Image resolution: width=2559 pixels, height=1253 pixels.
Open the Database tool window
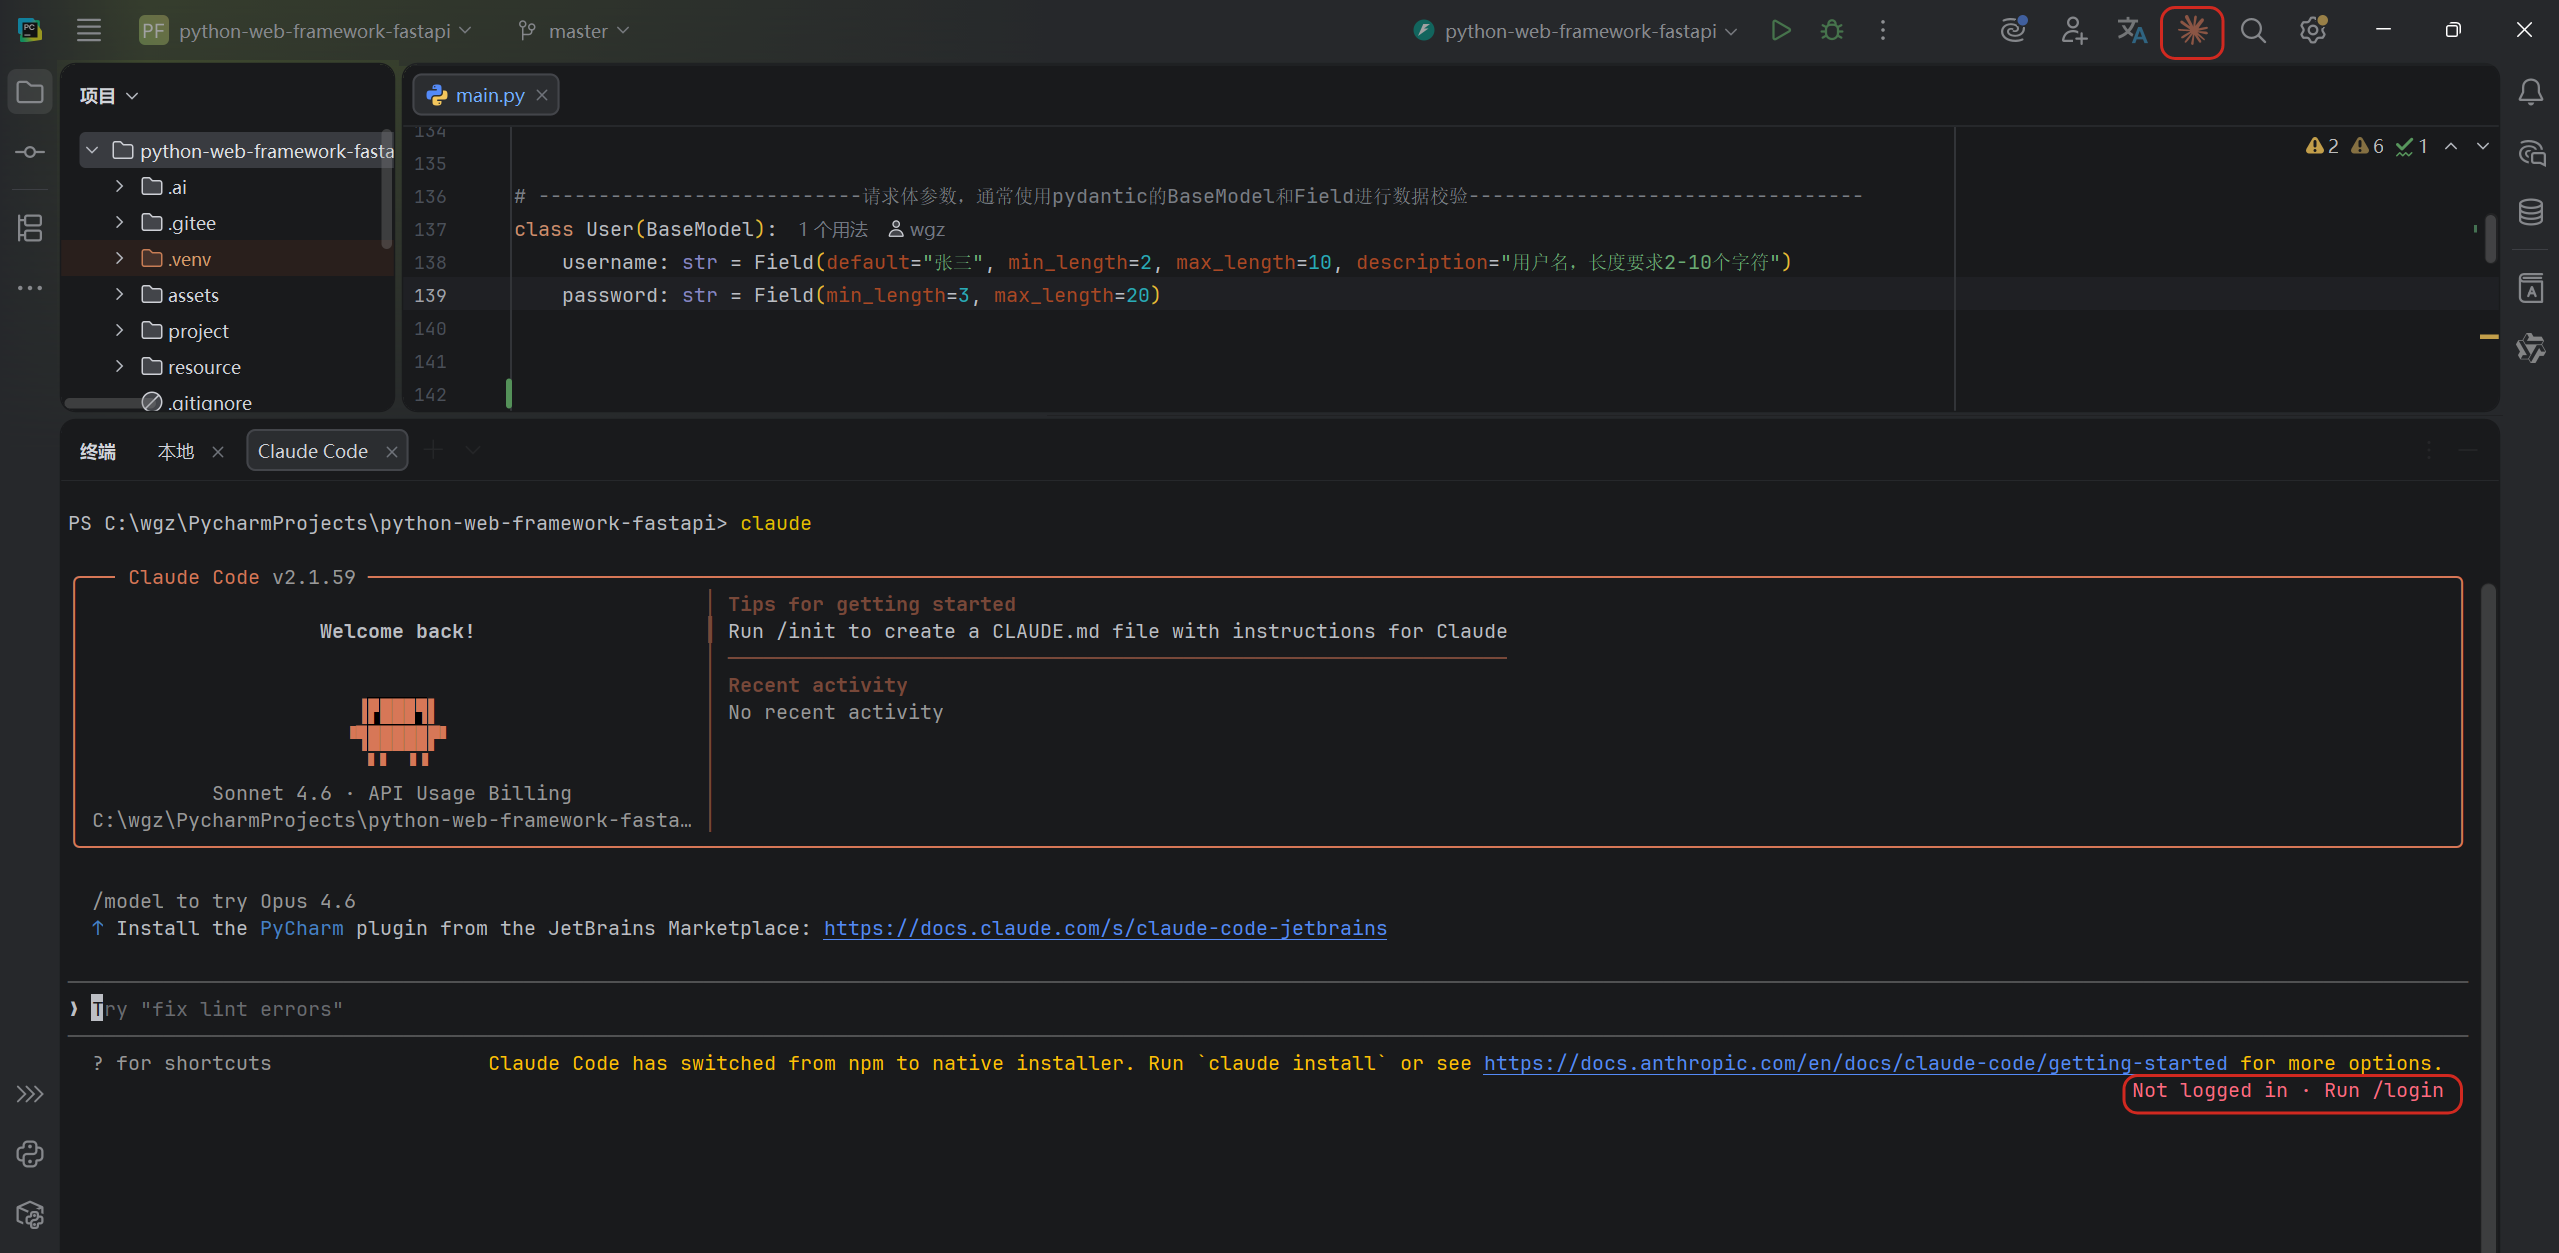(x=2531, y=212)
